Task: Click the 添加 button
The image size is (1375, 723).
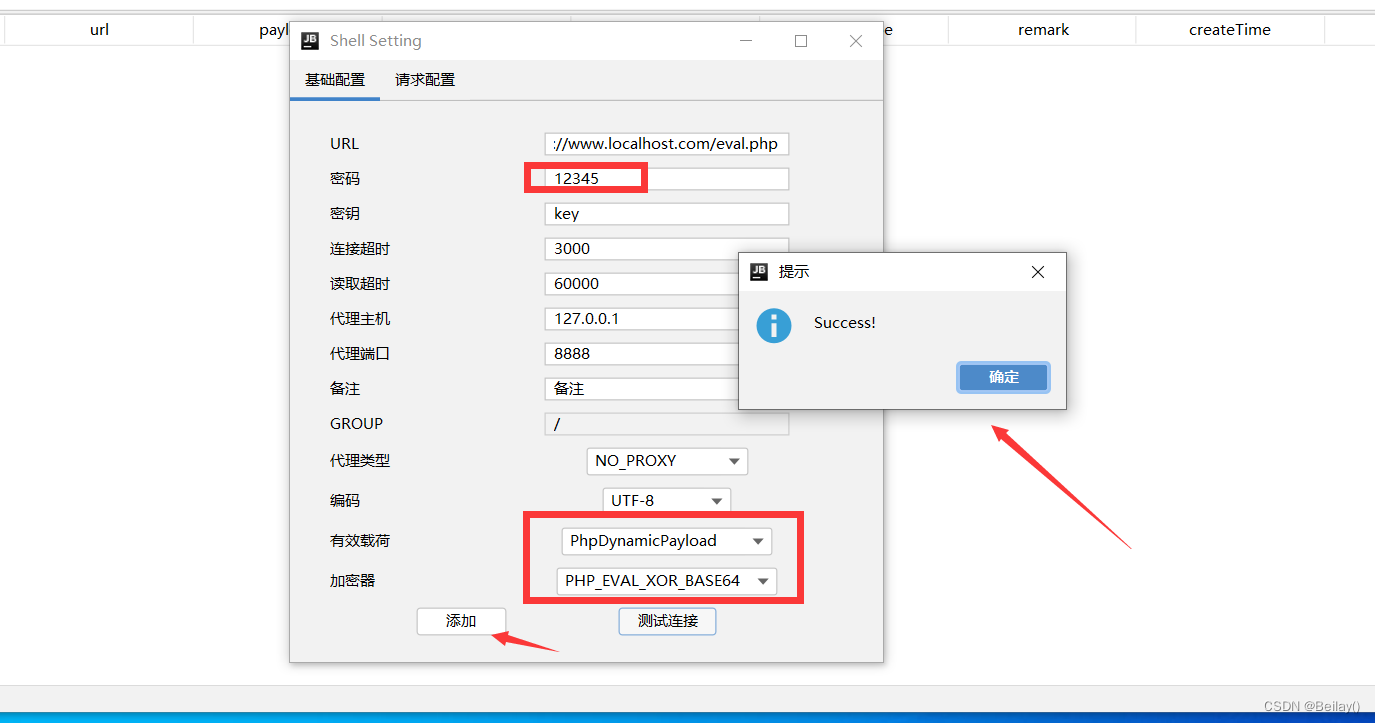Action: pyautogui.click(x=461, y=621)
